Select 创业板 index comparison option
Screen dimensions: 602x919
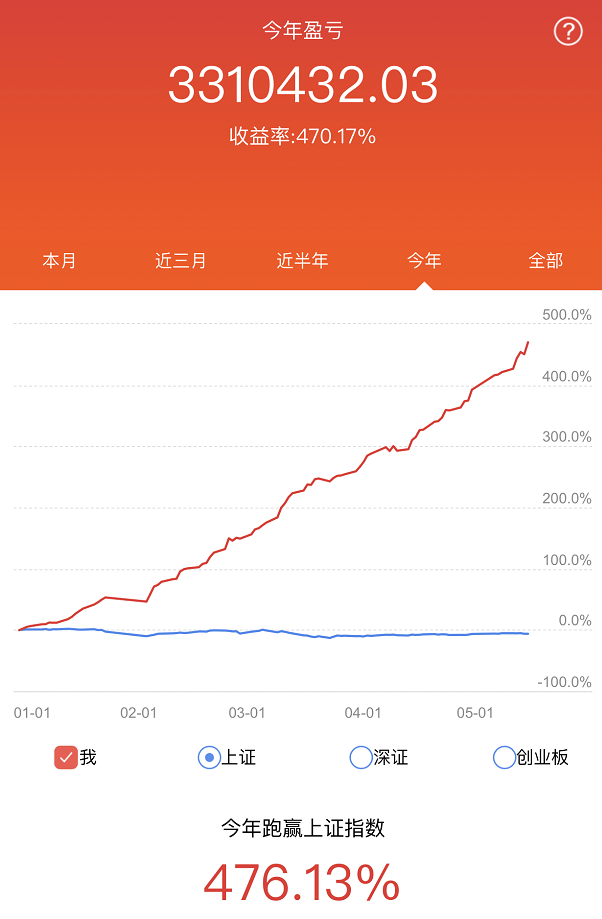coord(505,757)
